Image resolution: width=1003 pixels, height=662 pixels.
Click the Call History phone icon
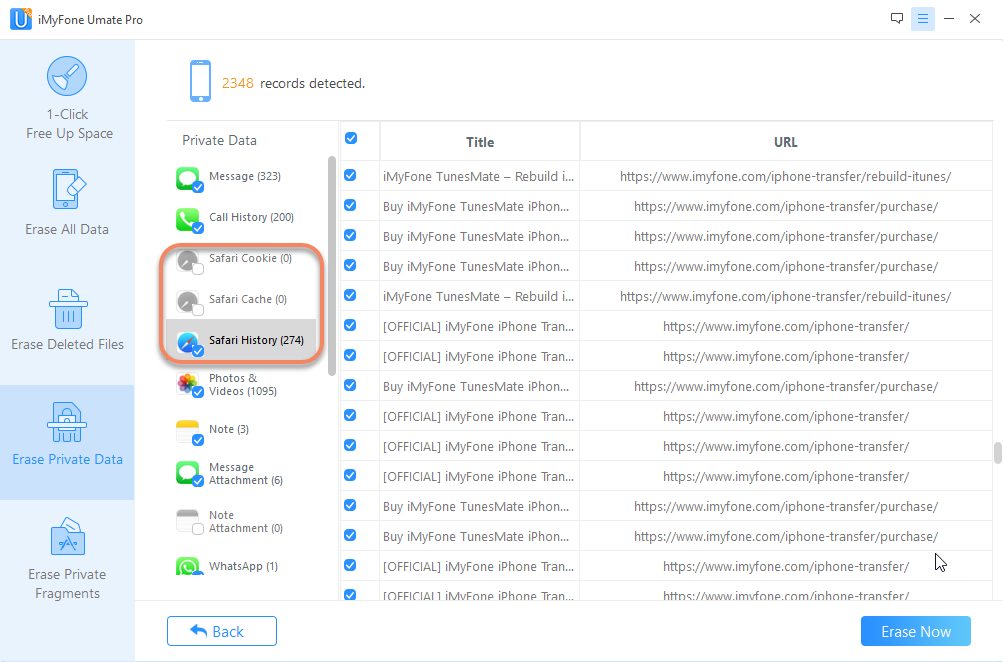(189, 220)
